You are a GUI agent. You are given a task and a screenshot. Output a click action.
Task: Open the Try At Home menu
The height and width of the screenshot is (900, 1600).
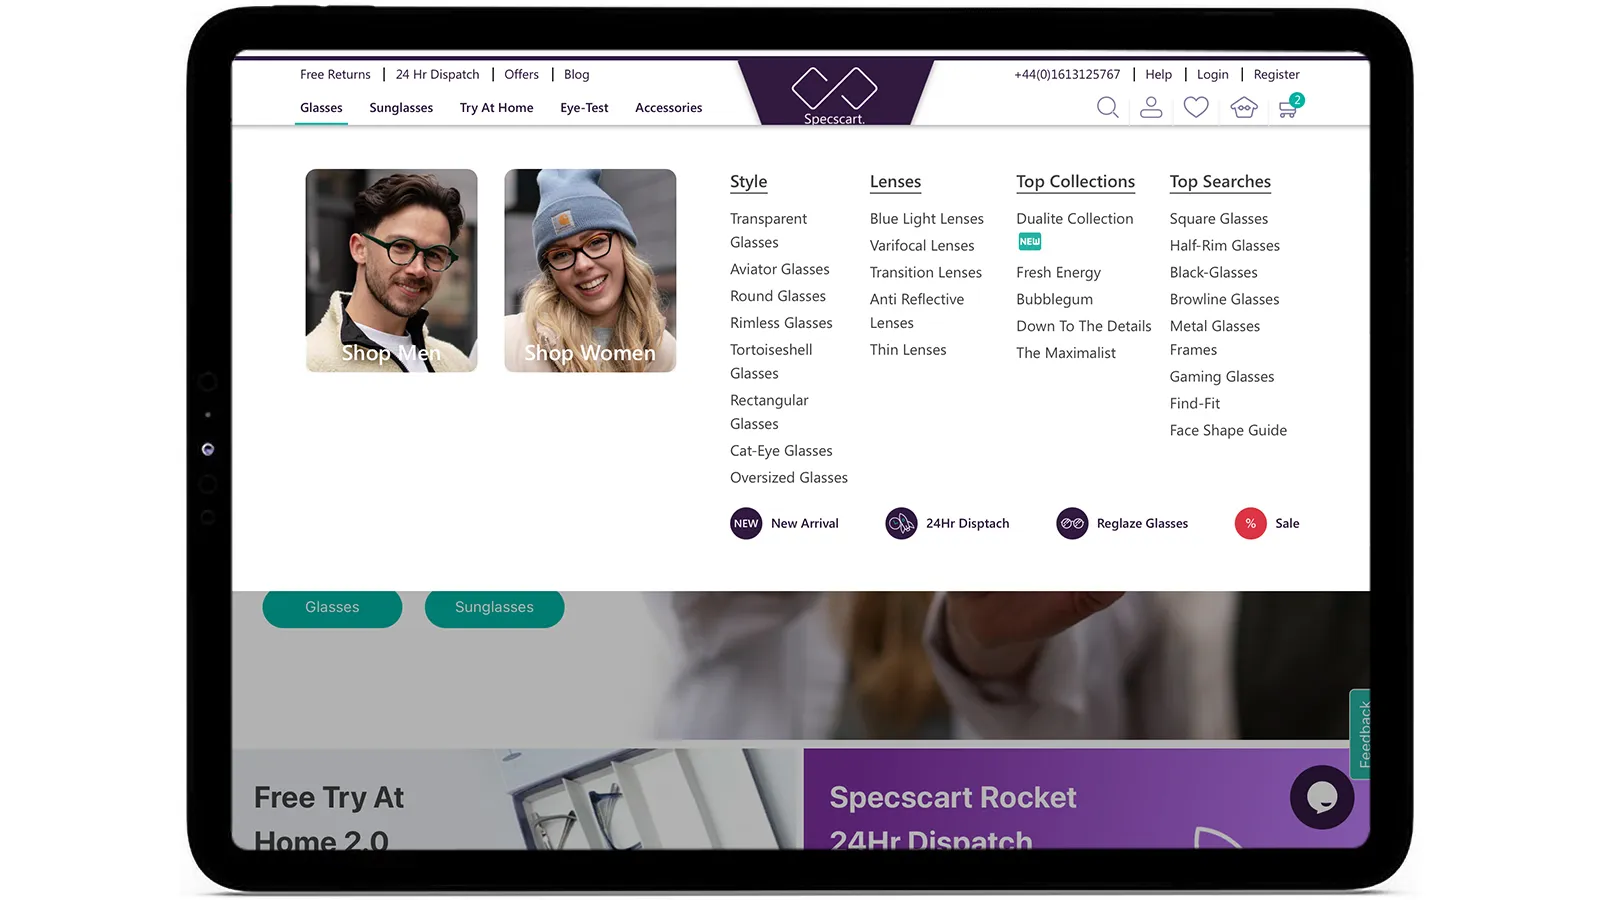point(496,108)
